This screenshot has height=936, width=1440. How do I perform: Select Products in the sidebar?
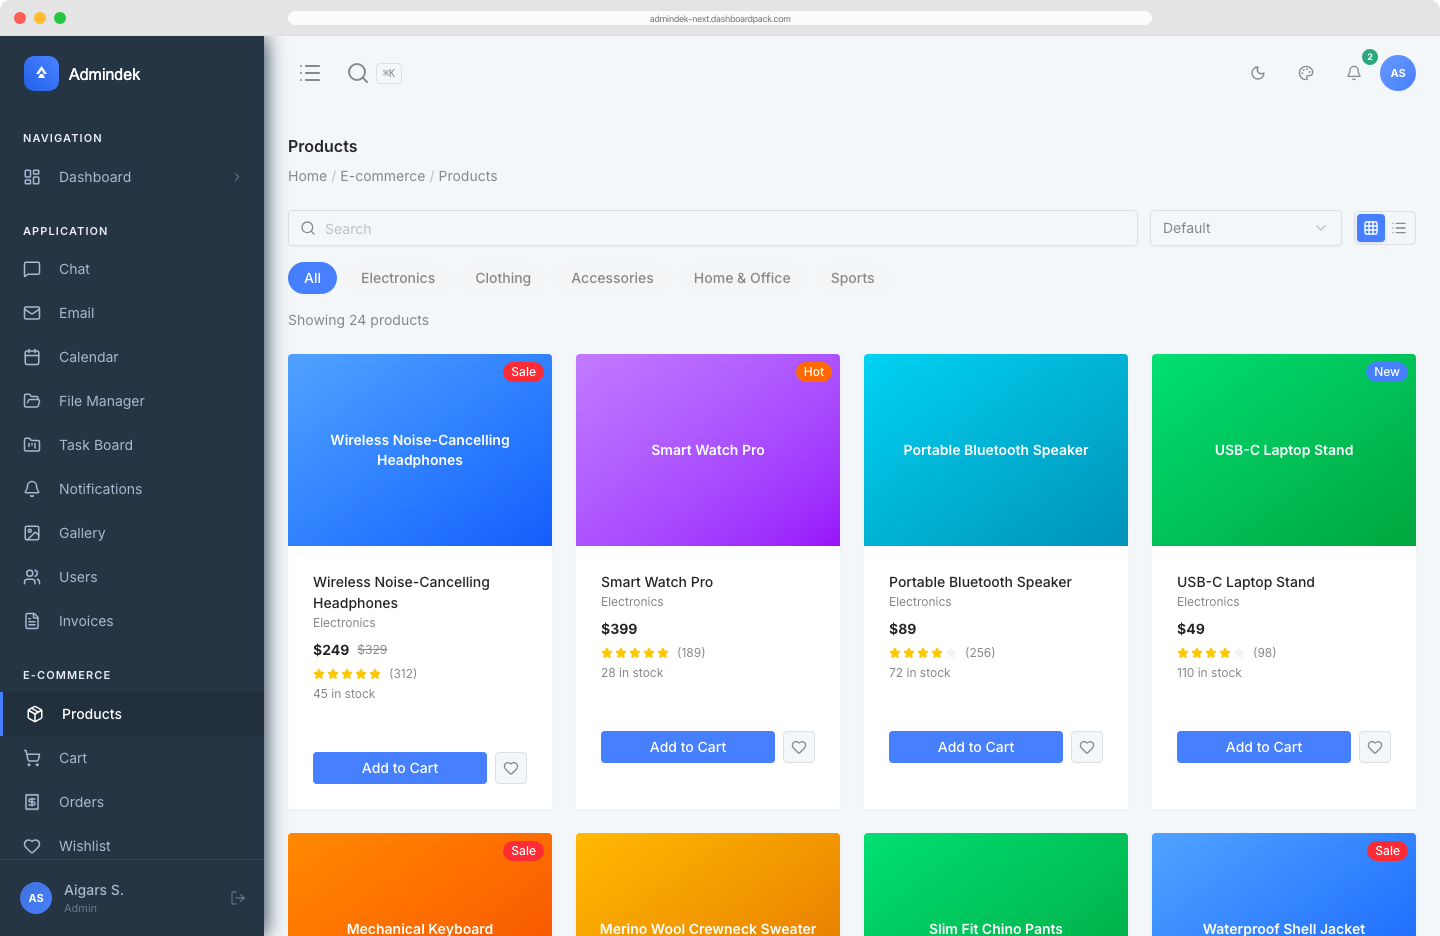tap(132, 714)
